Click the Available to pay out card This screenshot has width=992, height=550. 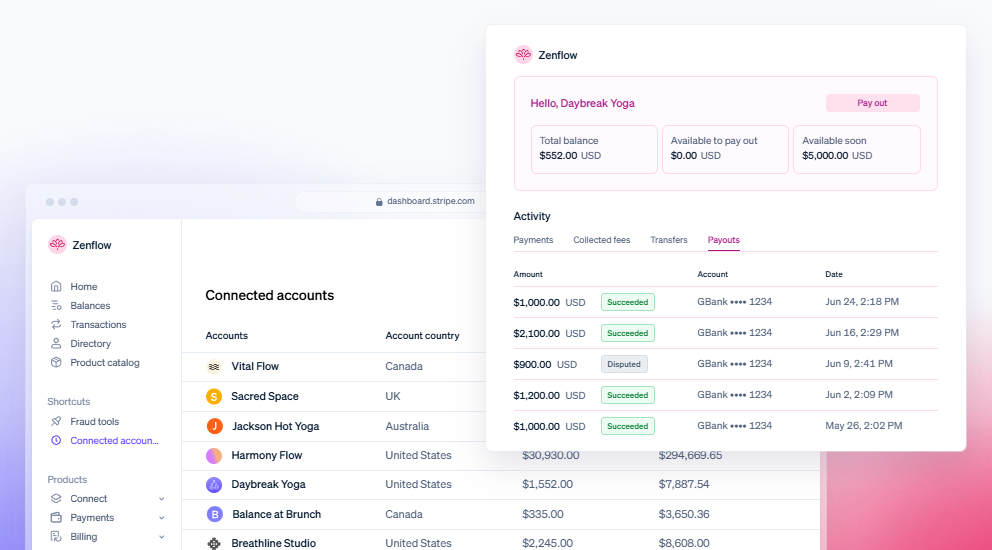[725, 149]
